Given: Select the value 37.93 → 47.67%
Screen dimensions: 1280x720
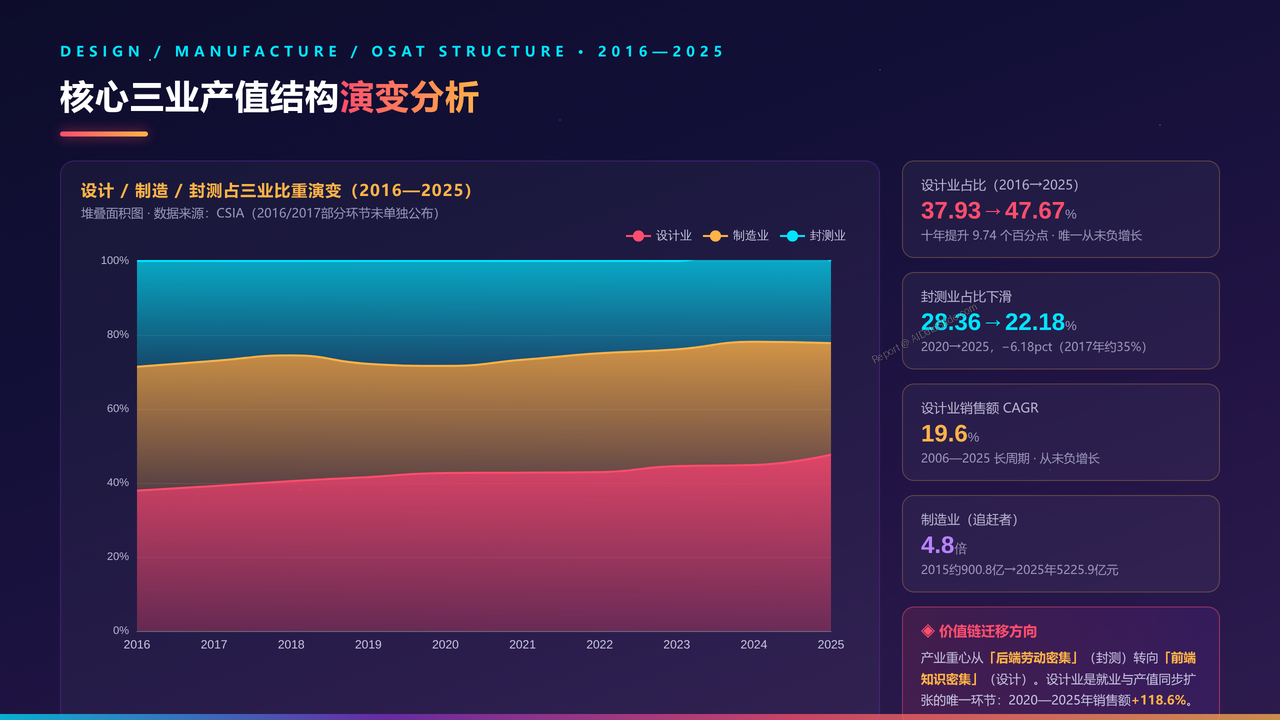Looking at the screenshot, I should tap(999, 211).
